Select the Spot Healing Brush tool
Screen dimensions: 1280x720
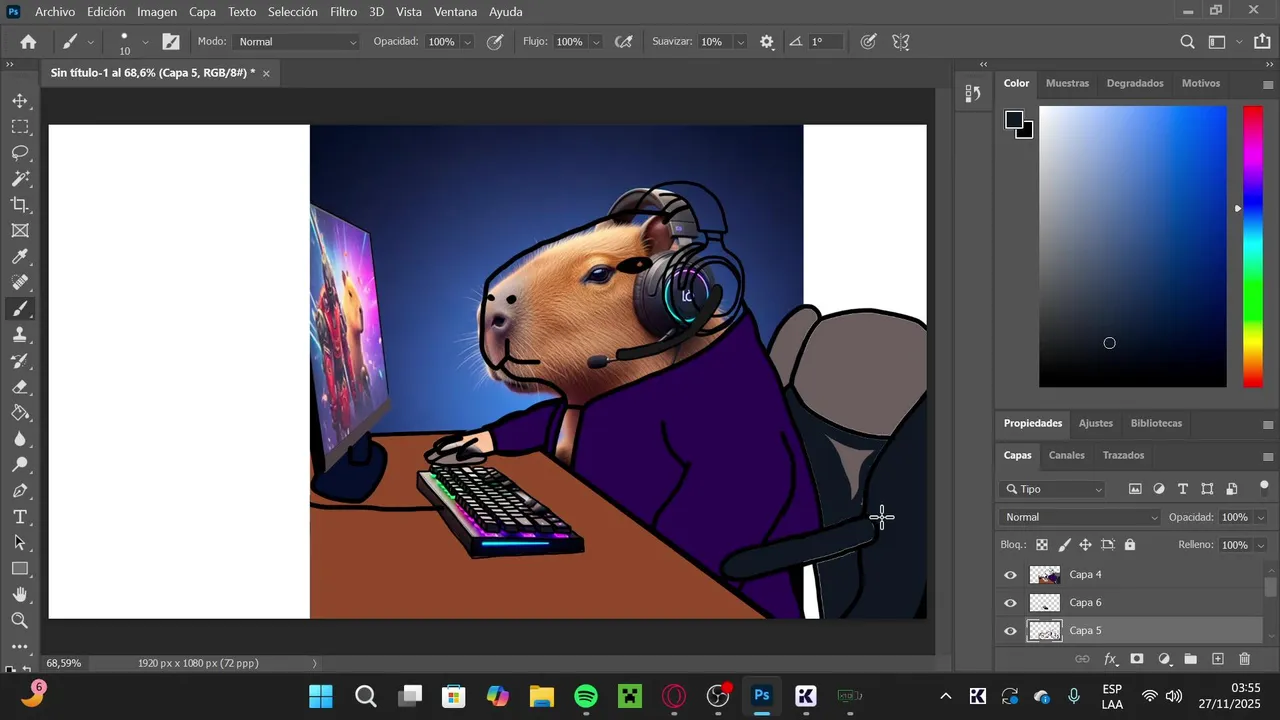[20, 283]
